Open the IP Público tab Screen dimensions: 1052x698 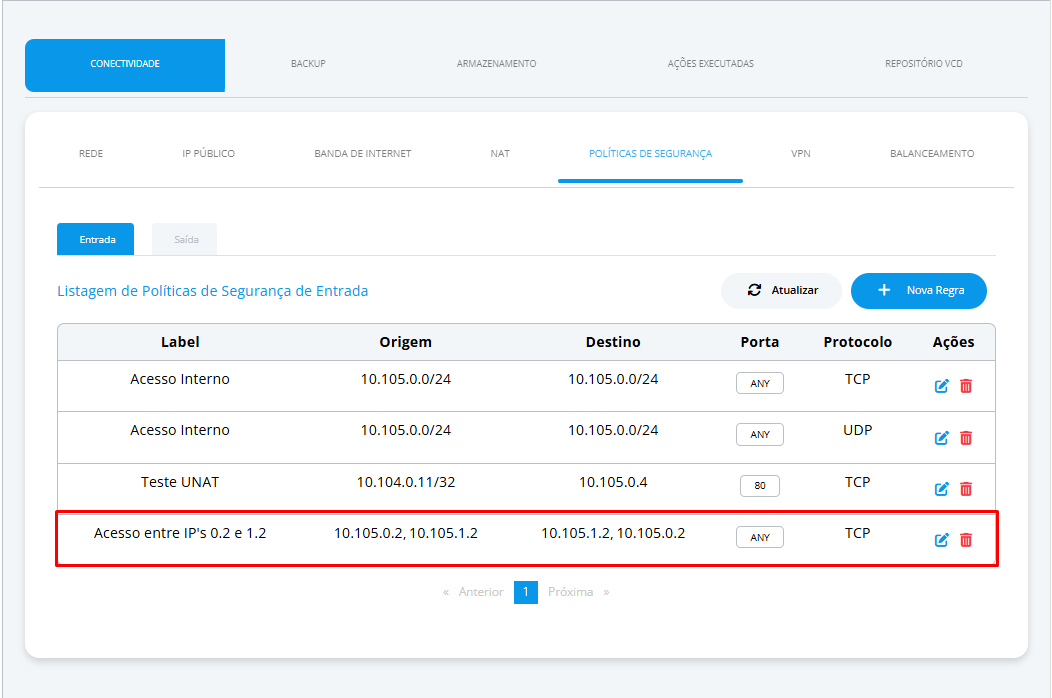pyautogui.click(x=209, y=154)
